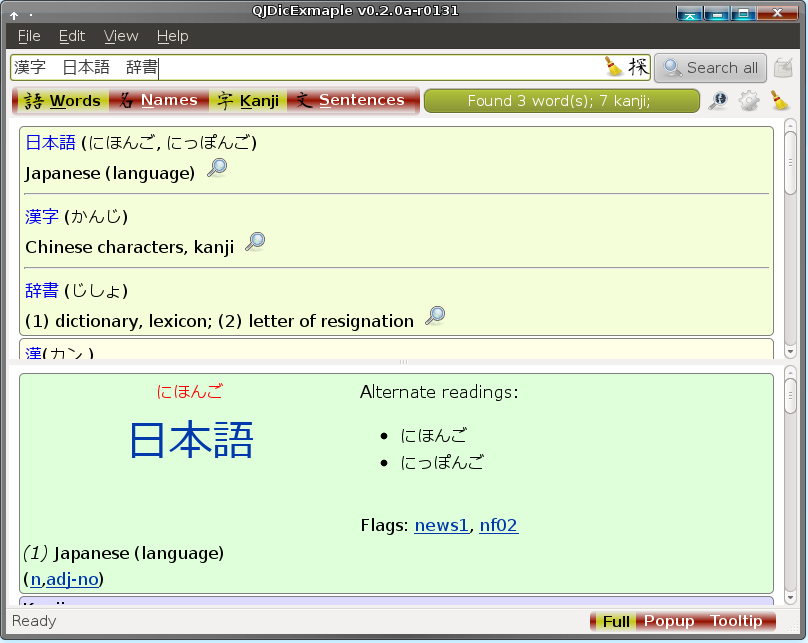Screen dimensions: 808x643
Task: Click the broom clear icon beside the gear
Action: click(x=780, y=100)
